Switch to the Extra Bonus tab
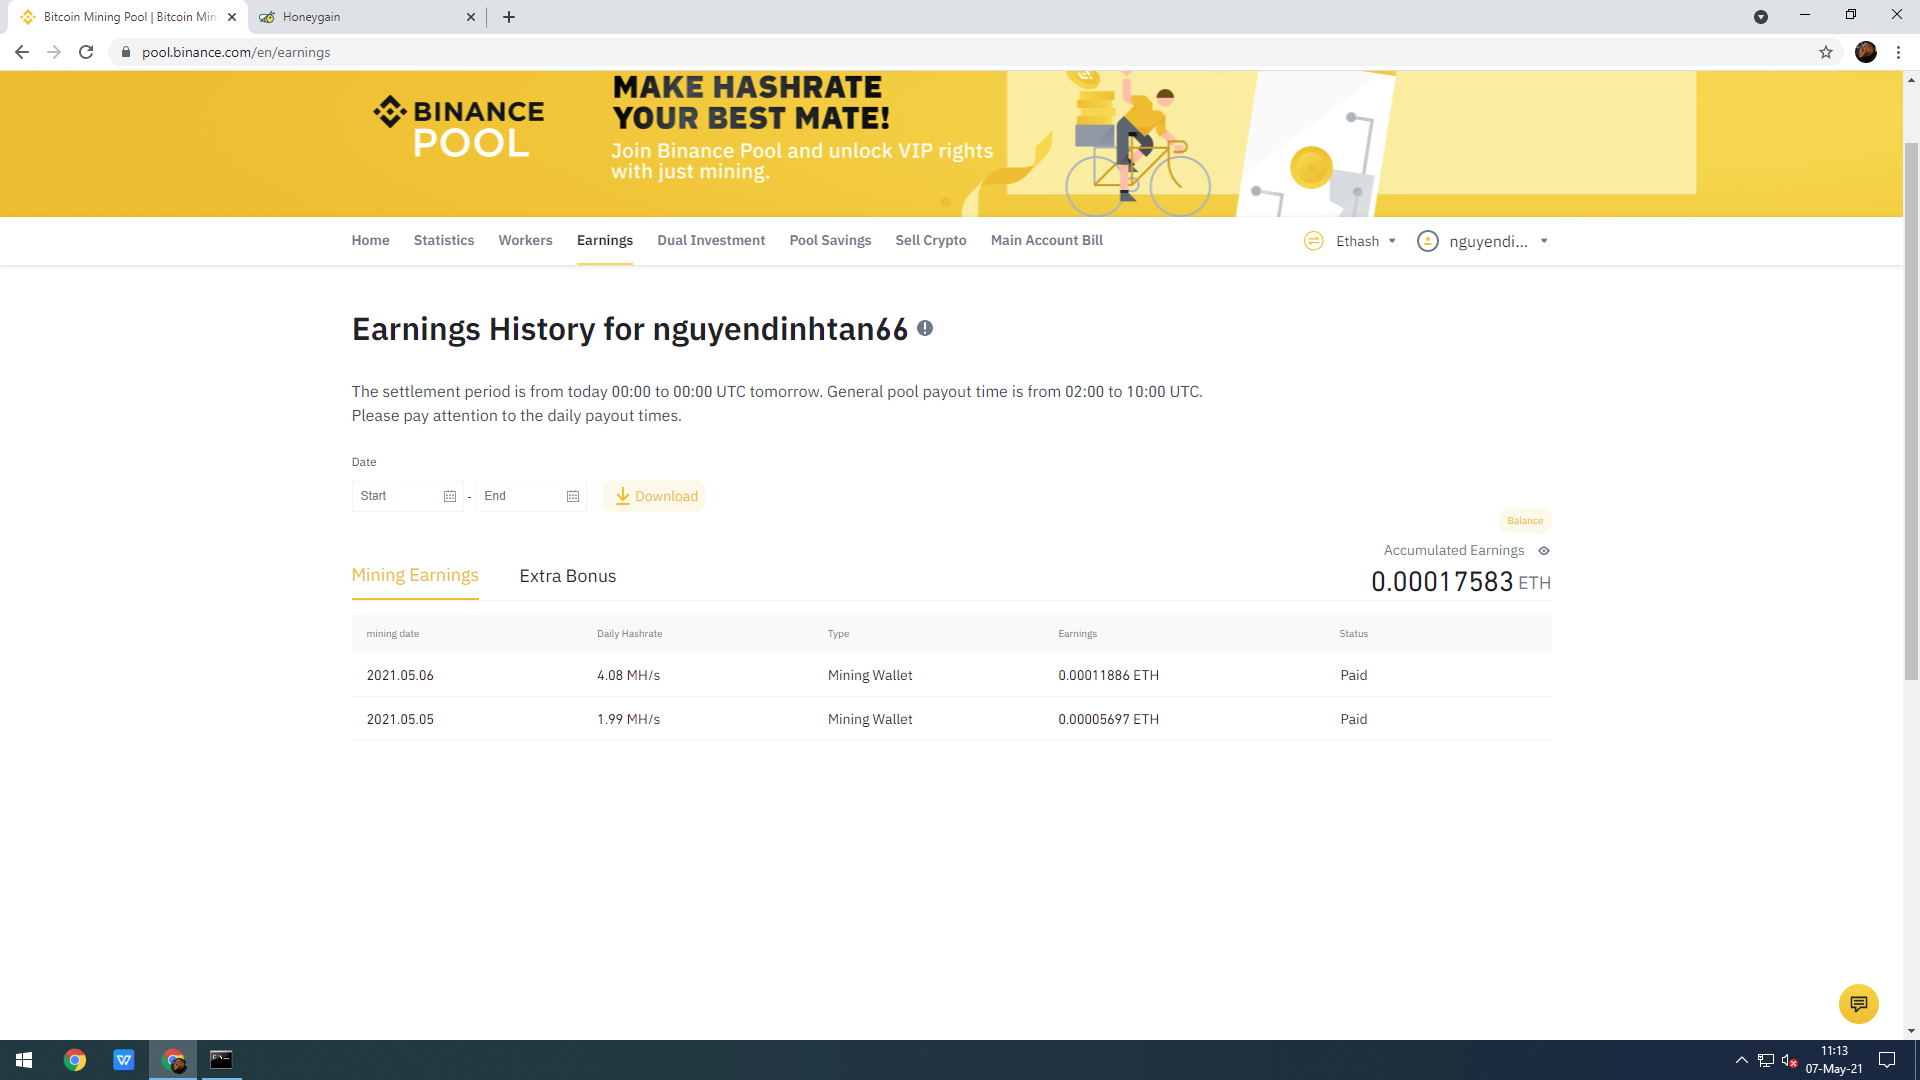Image resolution: width=1920 pixels, height=1080 pixels. point(567,576)
